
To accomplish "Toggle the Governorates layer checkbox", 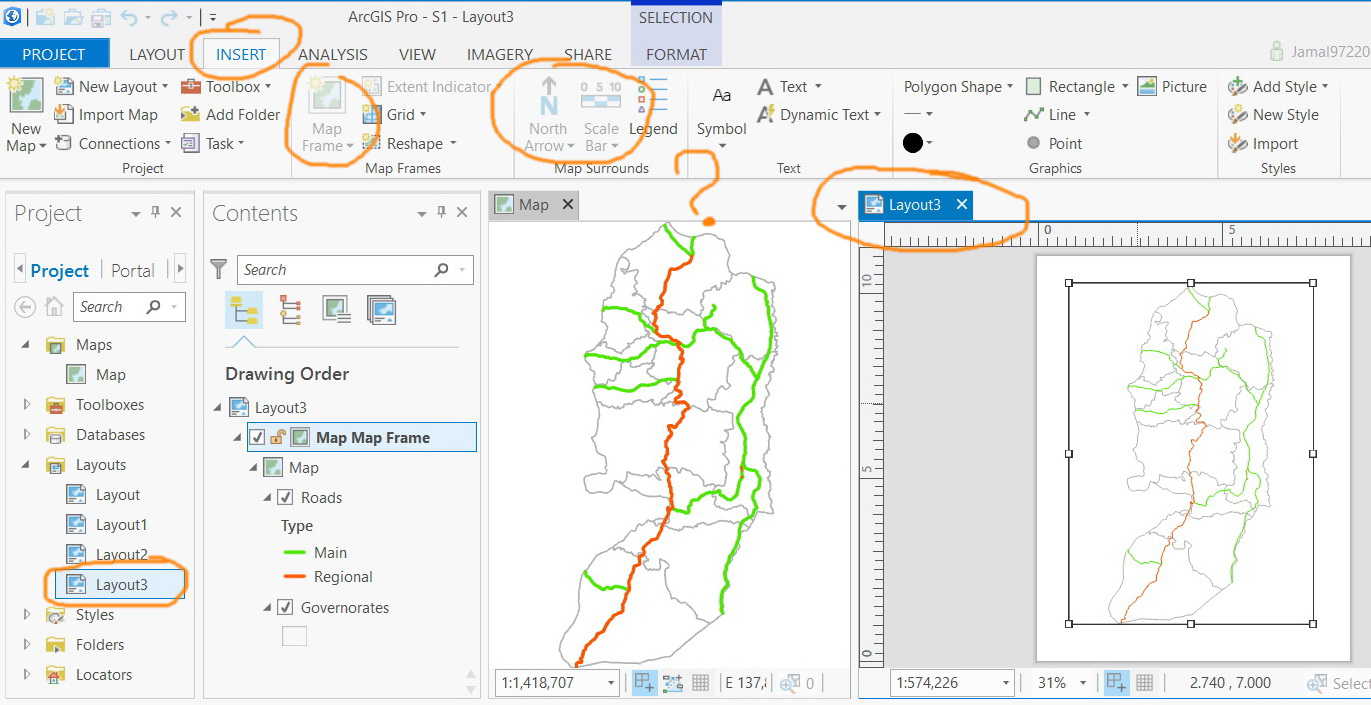I will click(285, 607).
